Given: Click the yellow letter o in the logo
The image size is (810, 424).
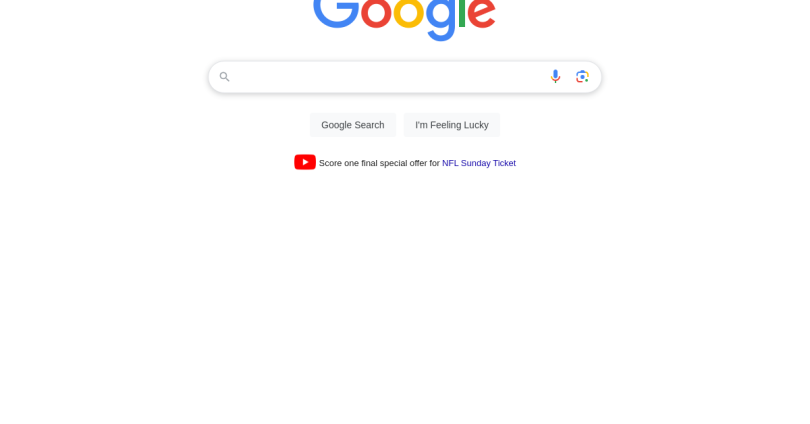Looking at the screenshot, I should [x=409, y=12].
